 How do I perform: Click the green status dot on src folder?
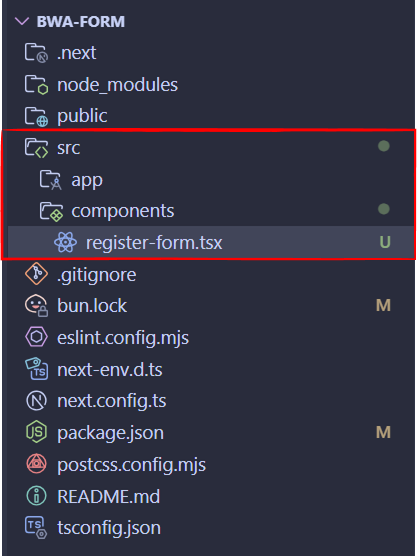384,146
